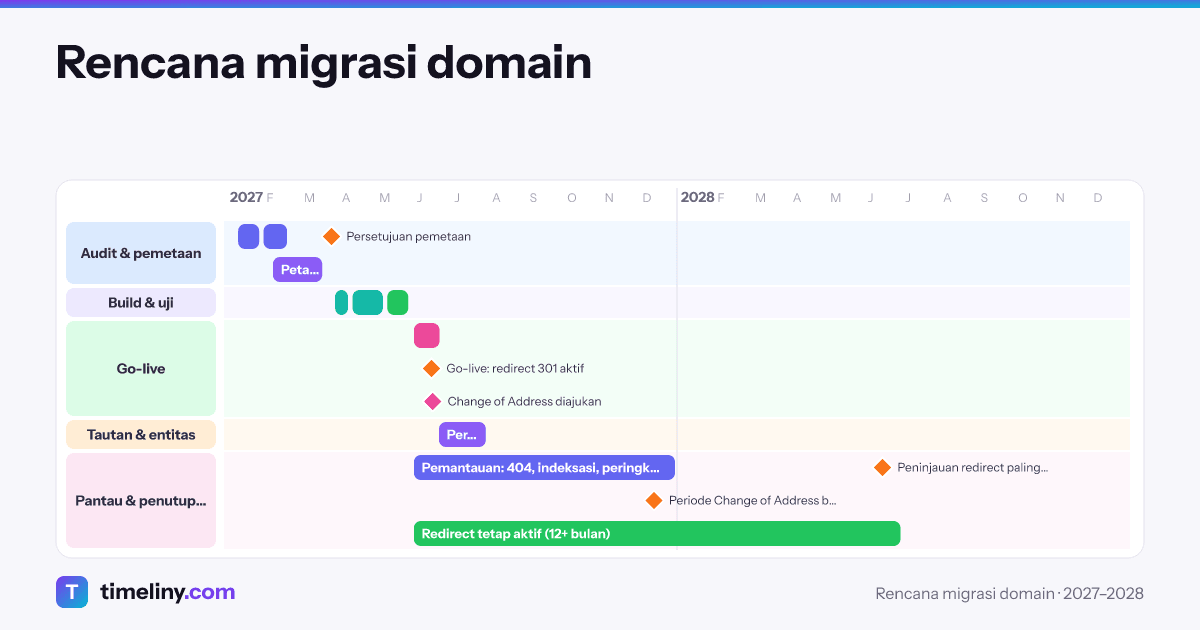The height and width of the screenshot is (630, 1200).
Task: Click the orange diamond beside Persetujuan pemetaan
Action: [331, 236]
